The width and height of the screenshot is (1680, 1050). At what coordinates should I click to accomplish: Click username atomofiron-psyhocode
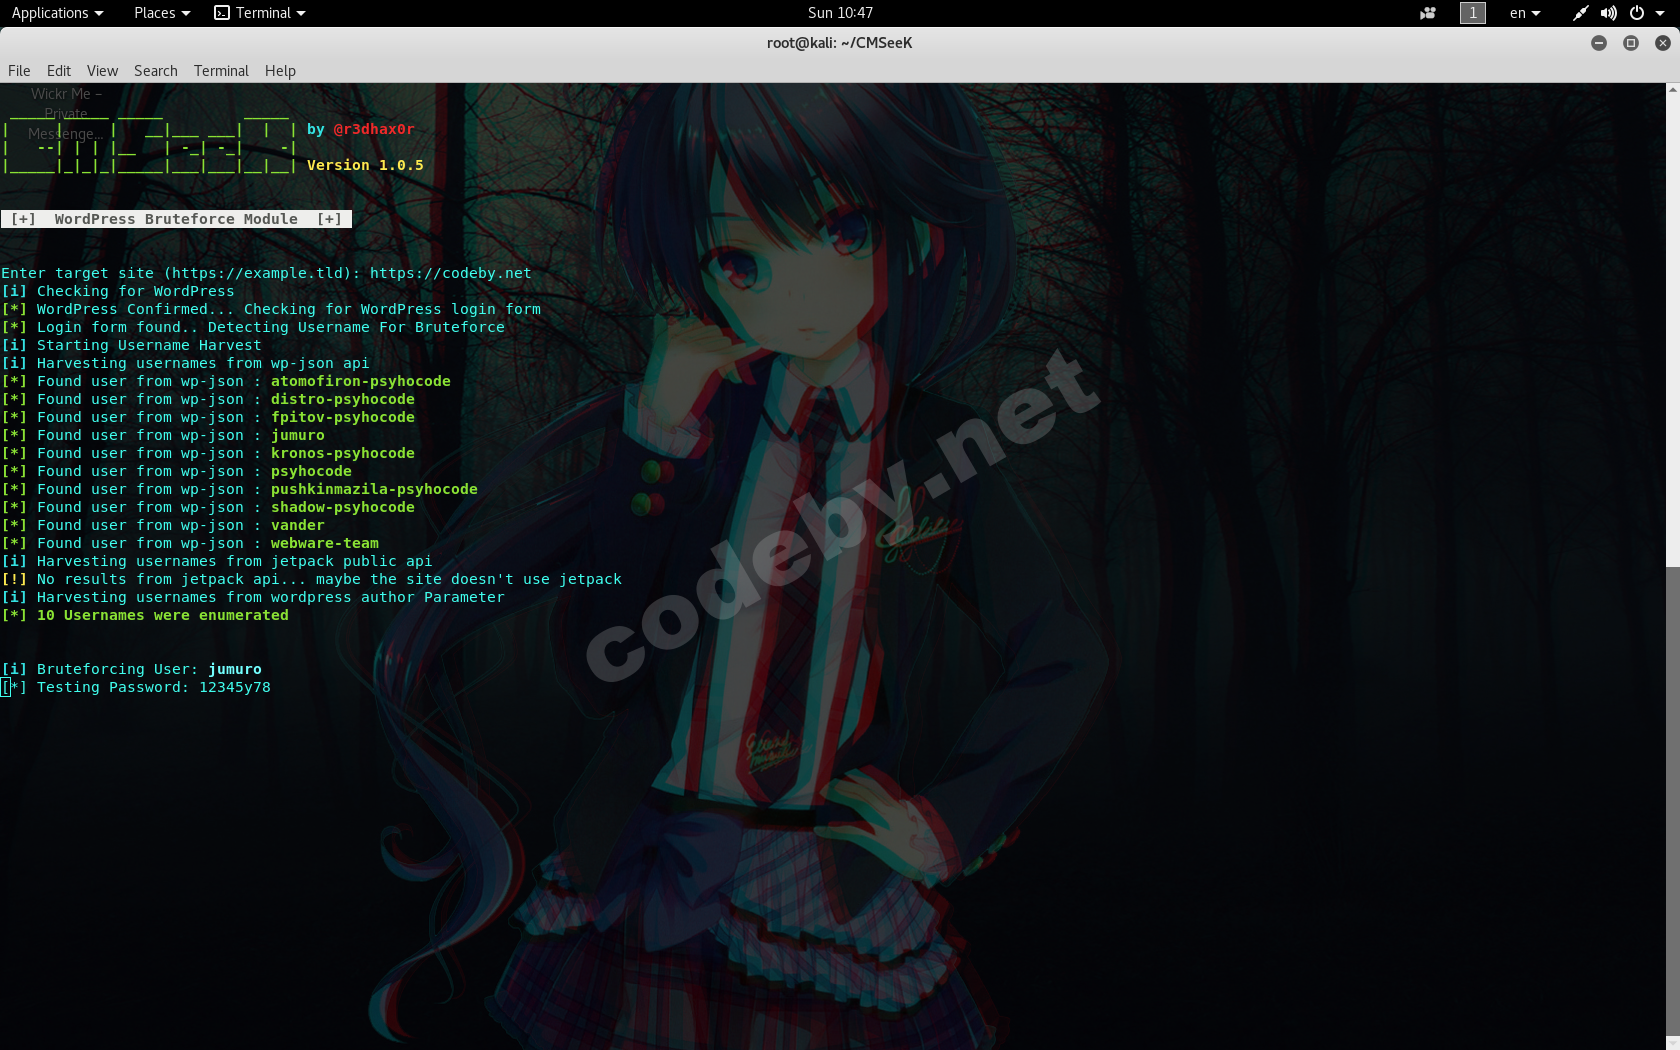click(360, 381)
